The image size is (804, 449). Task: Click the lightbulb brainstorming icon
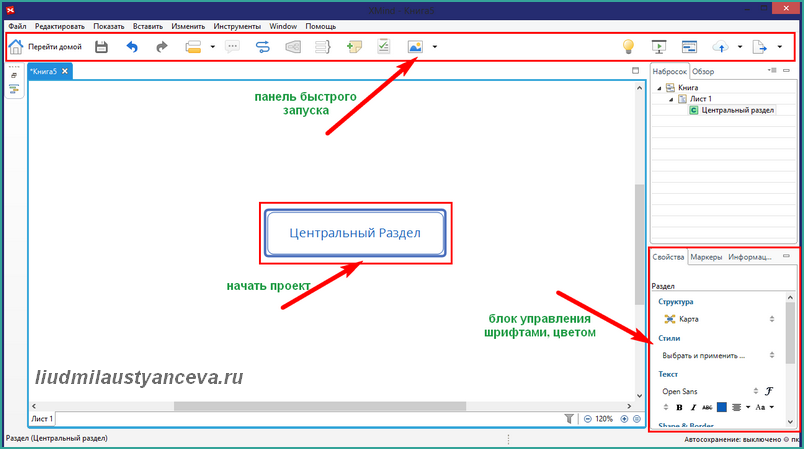pyautogui.click(x=628, y=47)
